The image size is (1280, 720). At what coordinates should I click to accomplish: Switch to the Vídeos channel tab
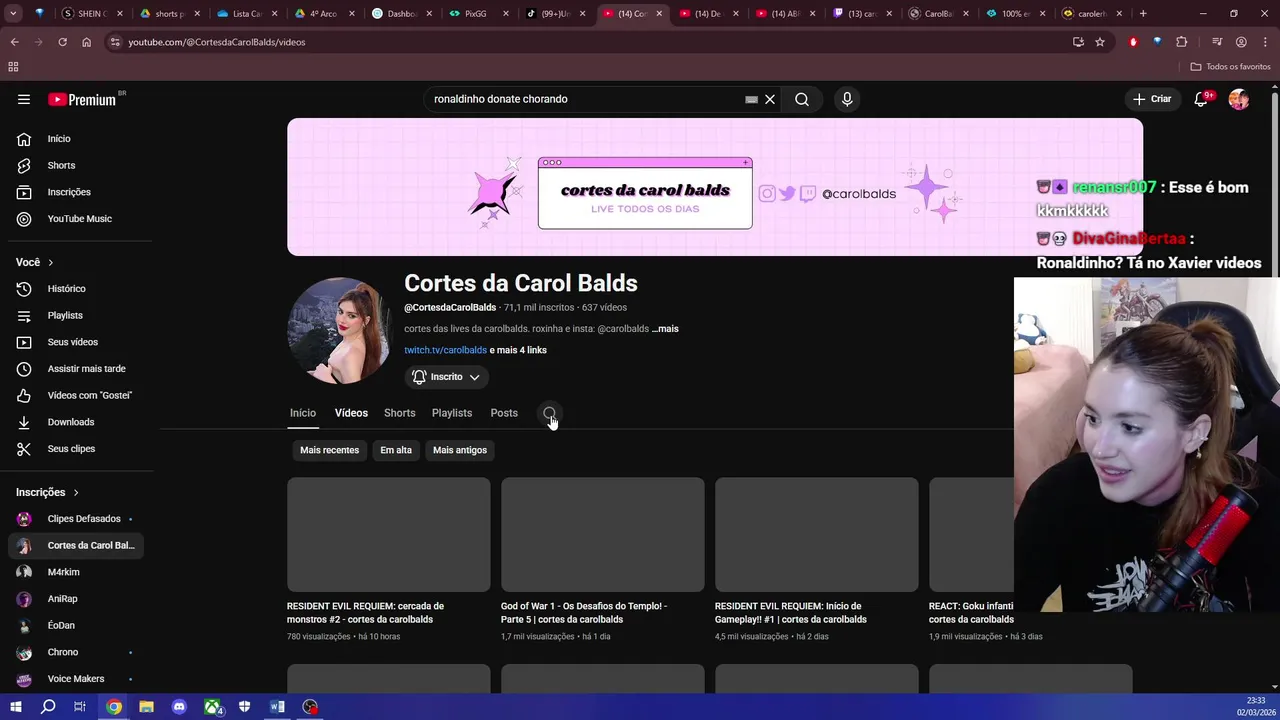pyautogui.click(x=351, y=413)
